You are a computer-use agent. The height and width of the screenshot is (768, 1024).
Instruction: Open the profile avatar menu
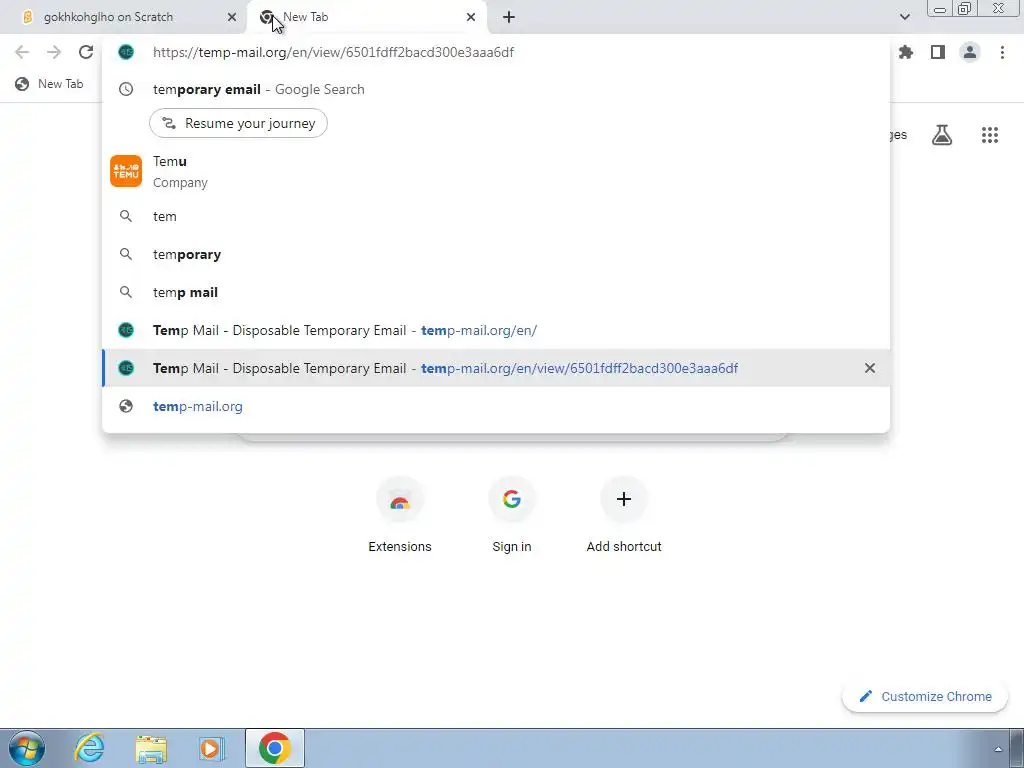click(x=970, y=52)
